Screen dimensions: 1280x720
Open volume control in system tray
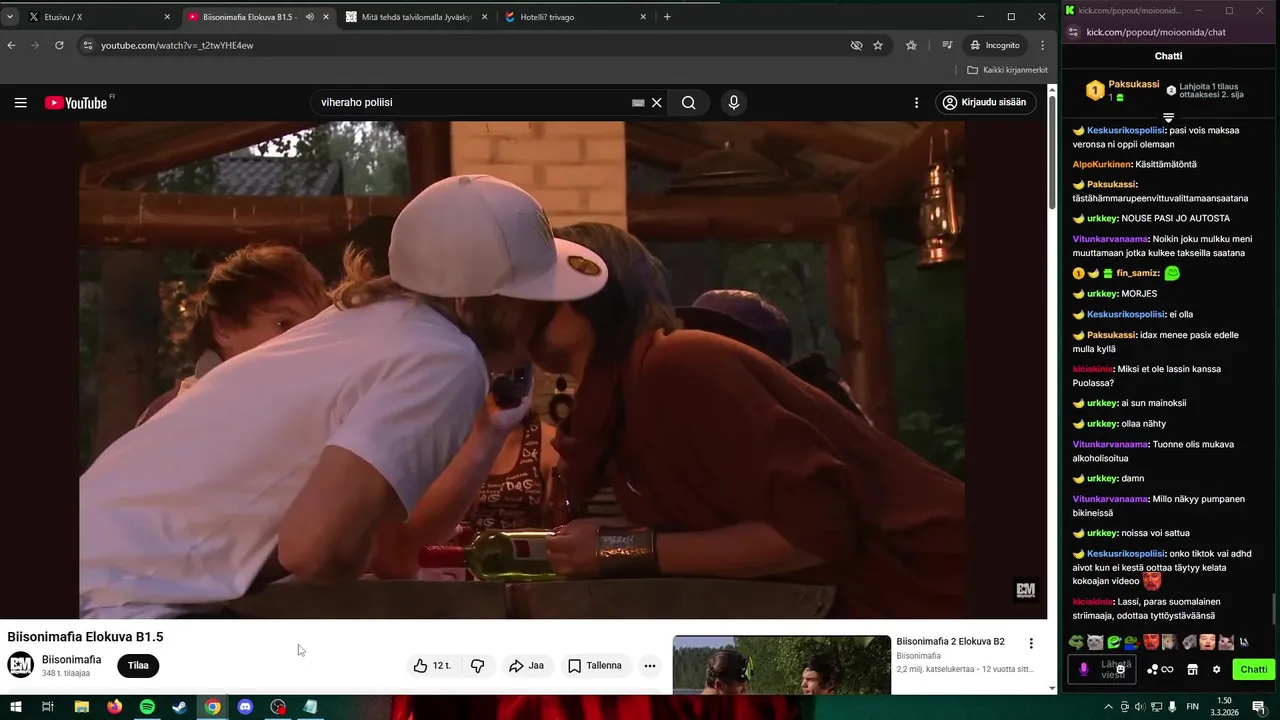pyautogui.click(x=1139, y=707)
